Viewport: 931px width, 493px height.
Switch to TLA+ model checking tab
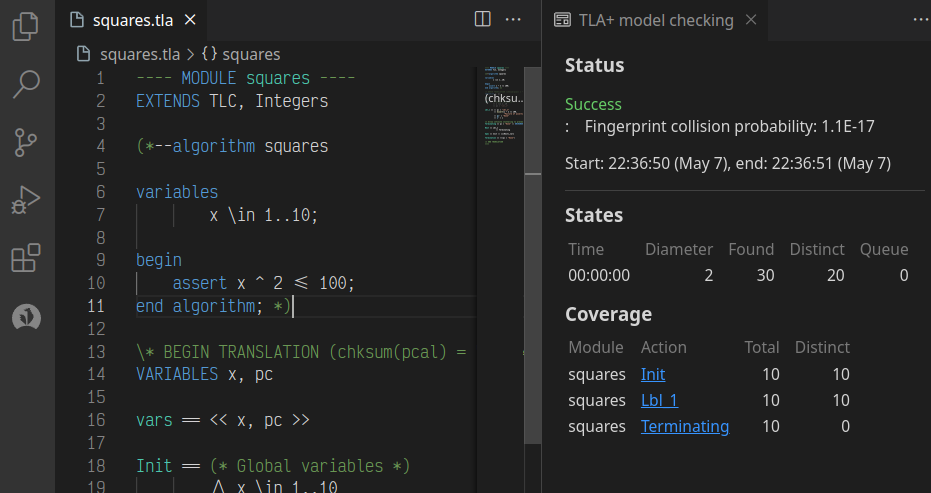[x=655, y=20]
